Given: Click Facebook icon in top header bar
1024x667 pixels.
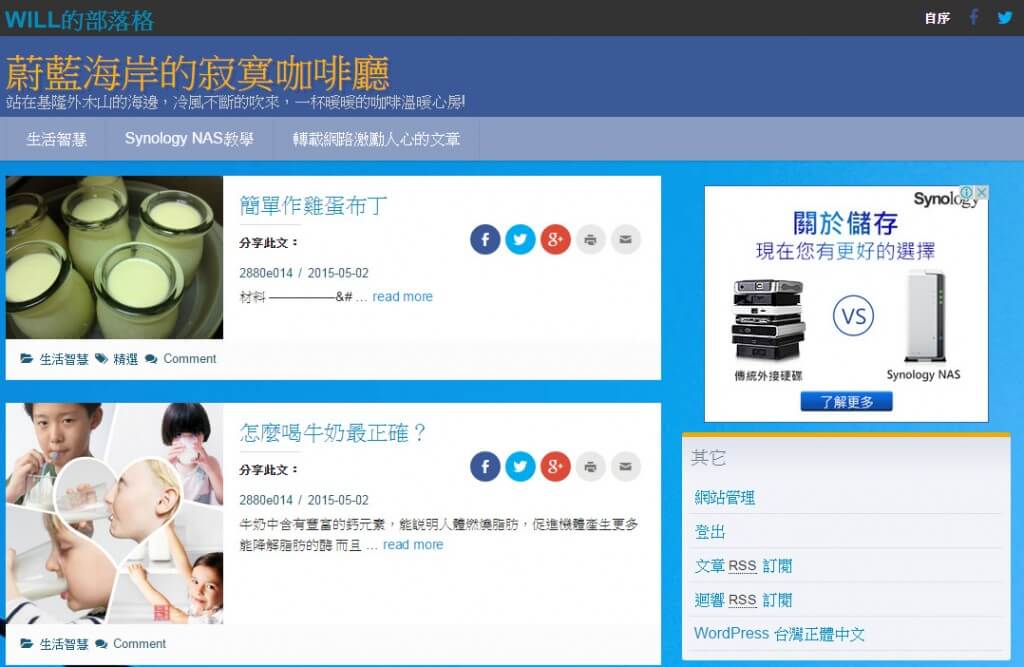Looking at the screenshot, I should pyautogui.click(x=974, y=17).
